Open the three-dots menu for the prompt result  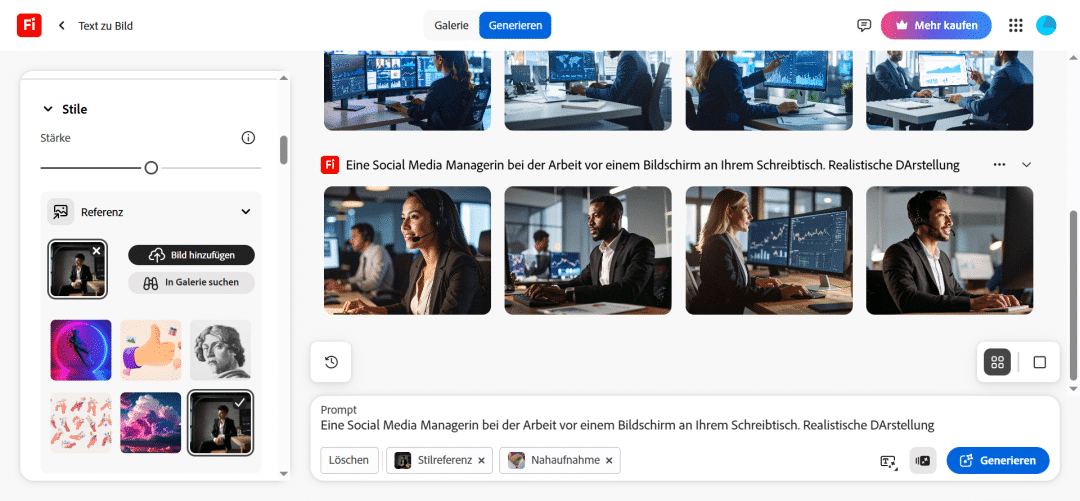point(999,165)
